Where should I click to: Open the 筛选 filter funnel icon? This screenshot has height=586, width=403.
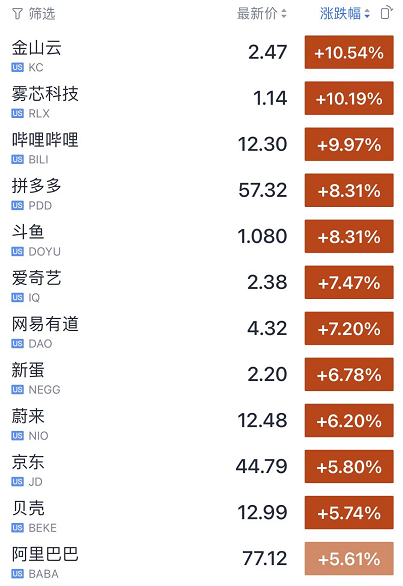pos(17,14)
